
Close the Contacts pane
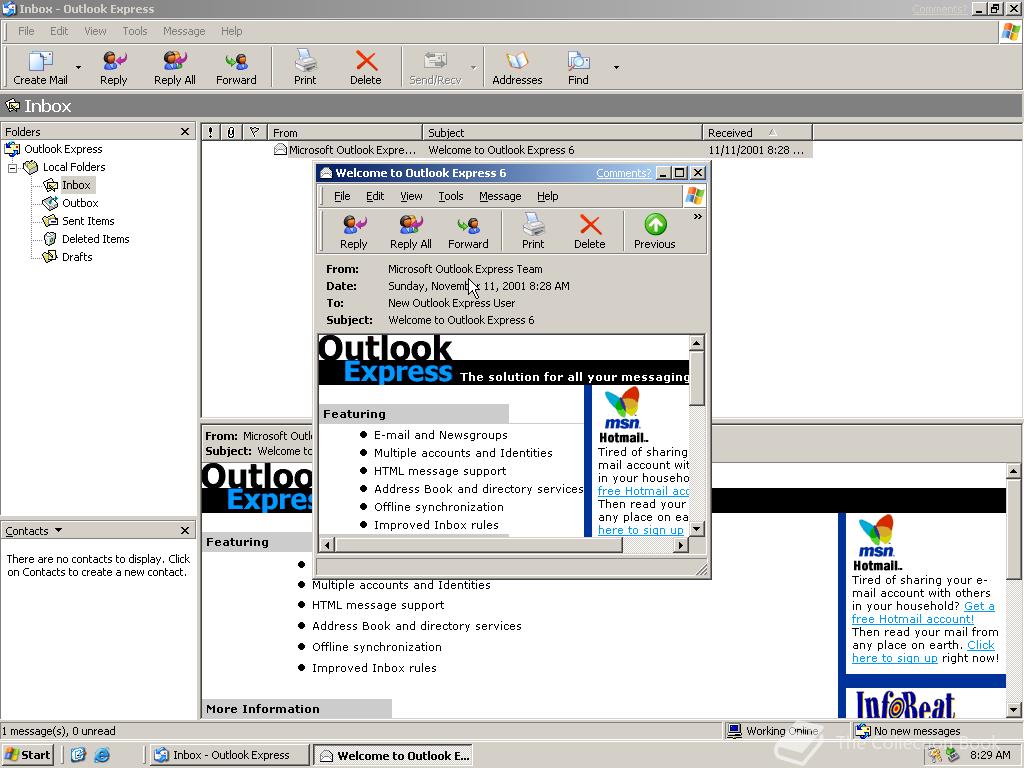(x=185, y=530)
